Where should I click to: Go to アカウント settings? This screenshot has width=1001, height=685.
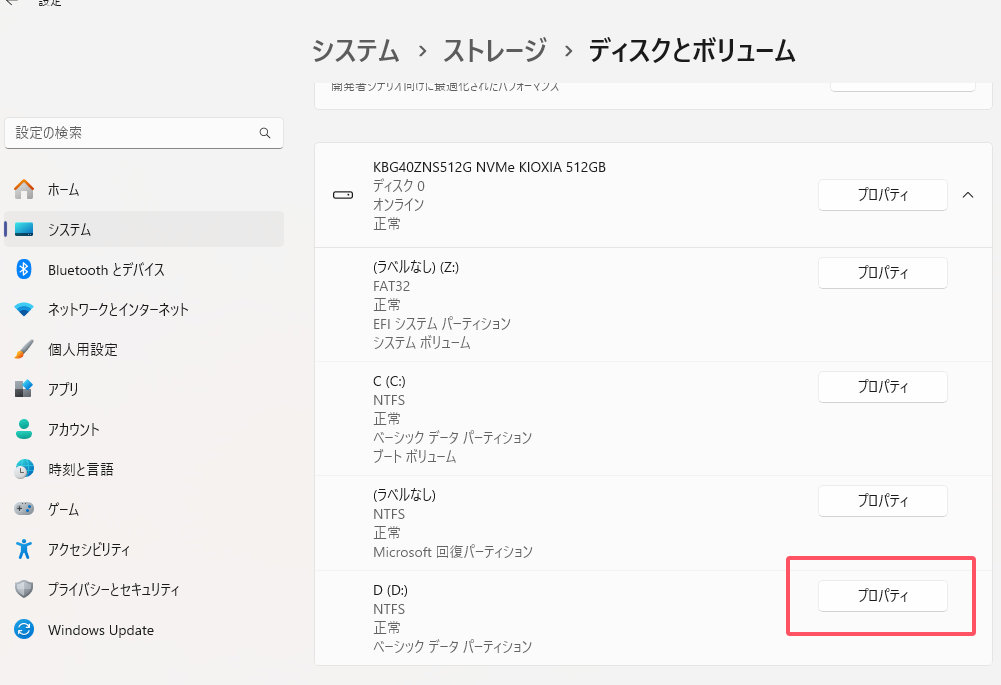[x=77, y=429]
